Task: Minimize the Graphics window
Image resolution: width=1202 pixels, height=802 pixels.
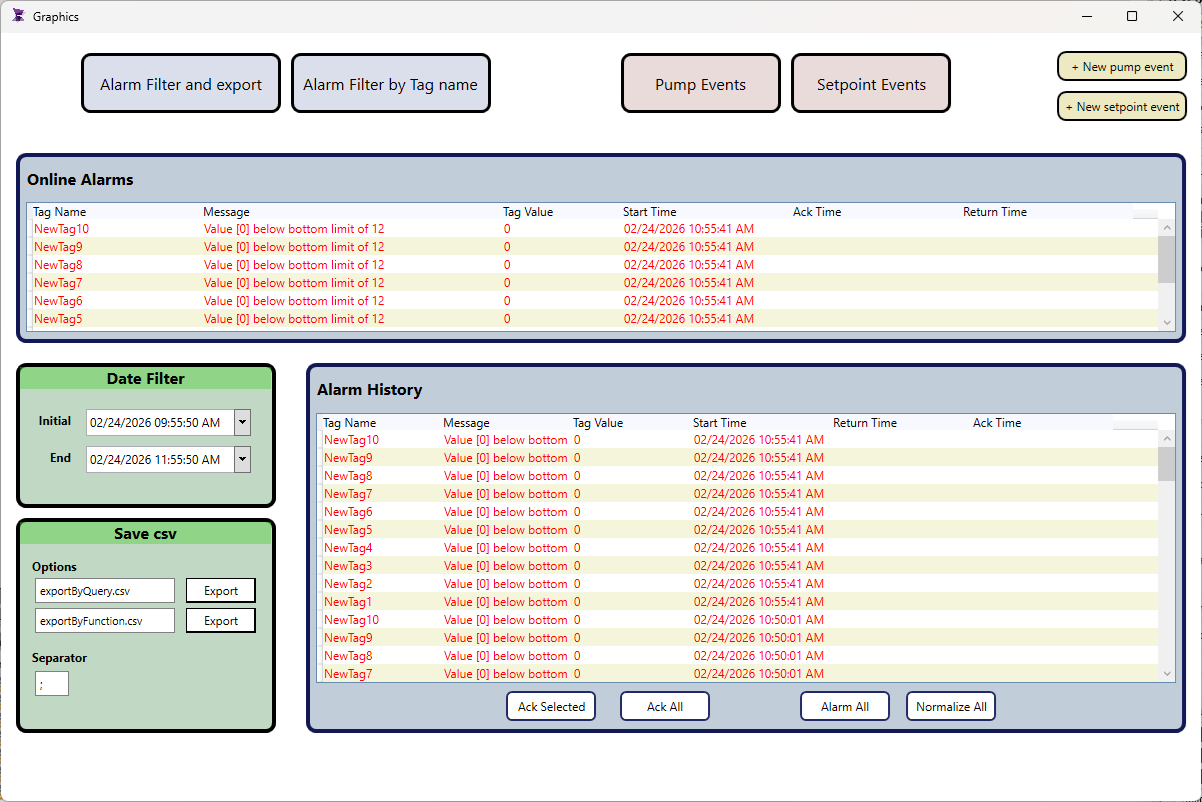Action: [x=1086, y=16]
